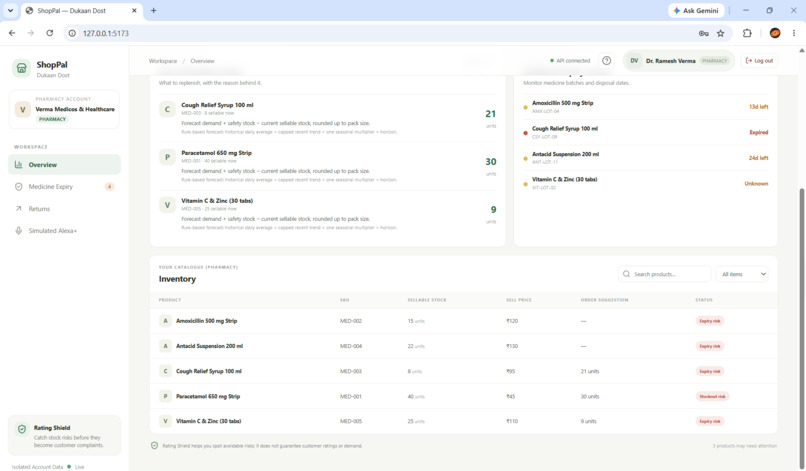Click the Stockout risk badge for Paracetamol
The height and width of the screenshot is (471, 806).
712,396
